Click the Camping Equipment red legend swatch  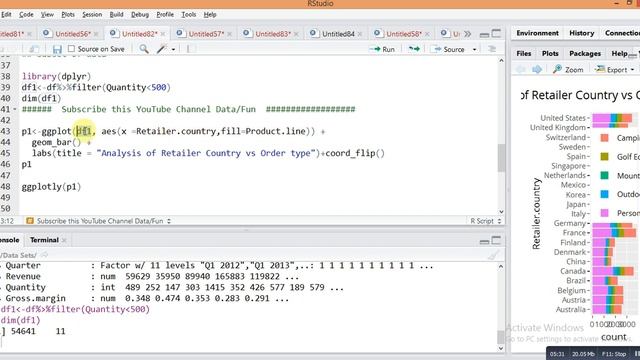604,138
